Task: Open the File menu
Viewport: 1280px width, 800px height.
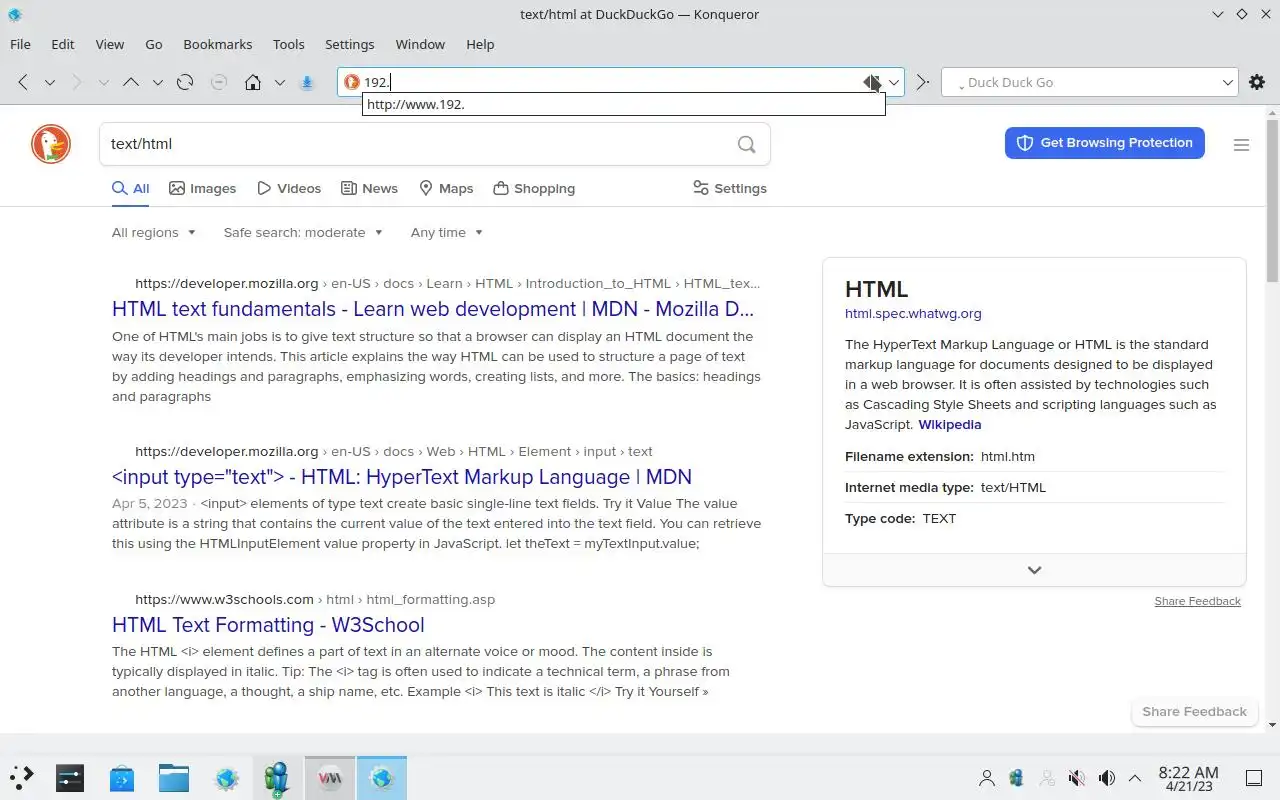Action: tap(20, 44)
